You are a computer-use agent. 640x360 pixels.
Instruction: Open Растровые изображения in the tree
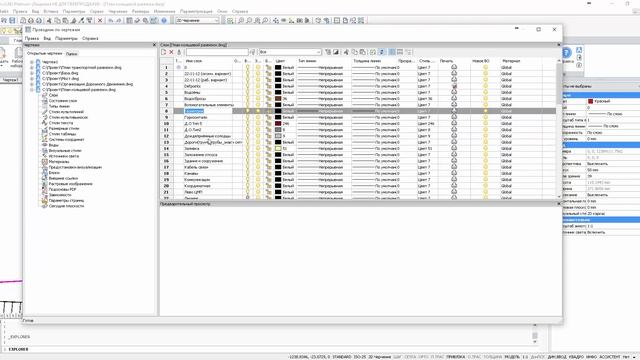71,184
